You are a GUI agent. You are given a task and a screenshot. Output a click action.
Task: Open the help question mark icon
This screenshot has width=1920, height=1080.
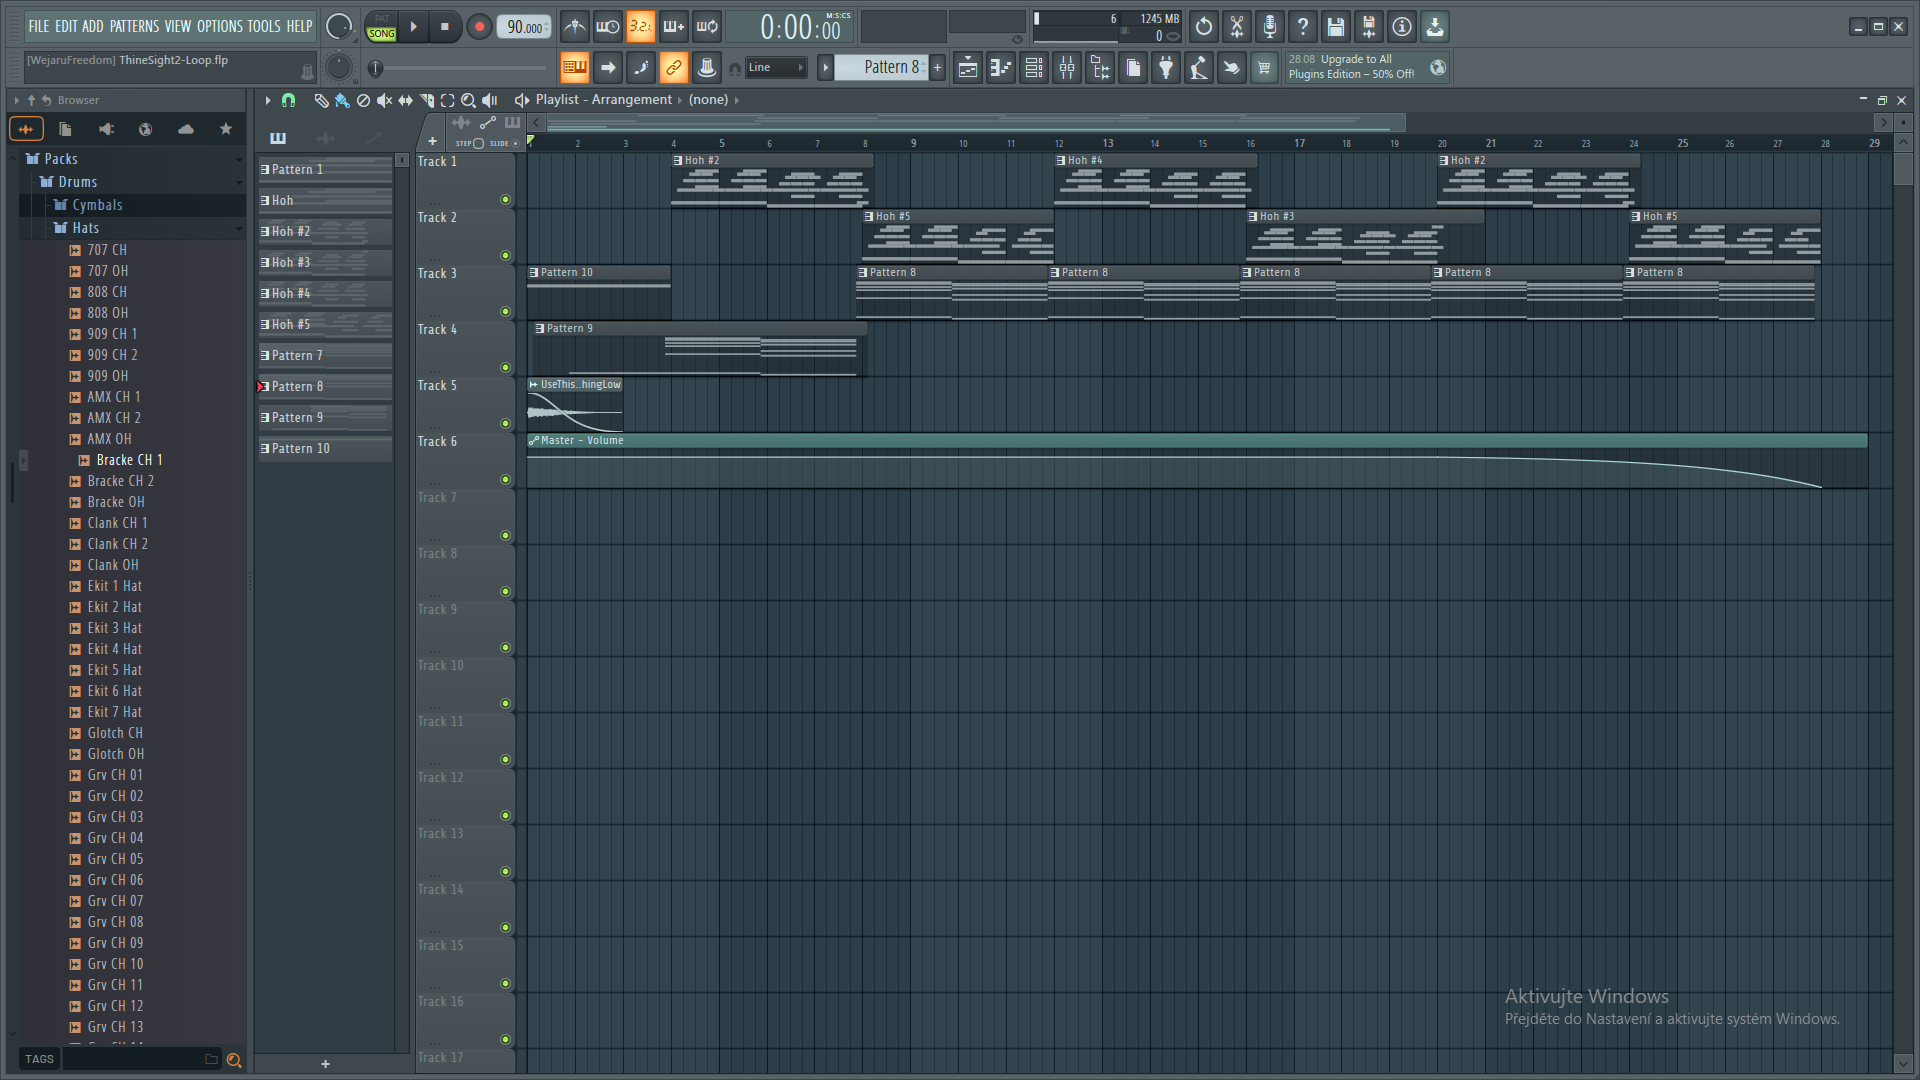pos(1303,27)
